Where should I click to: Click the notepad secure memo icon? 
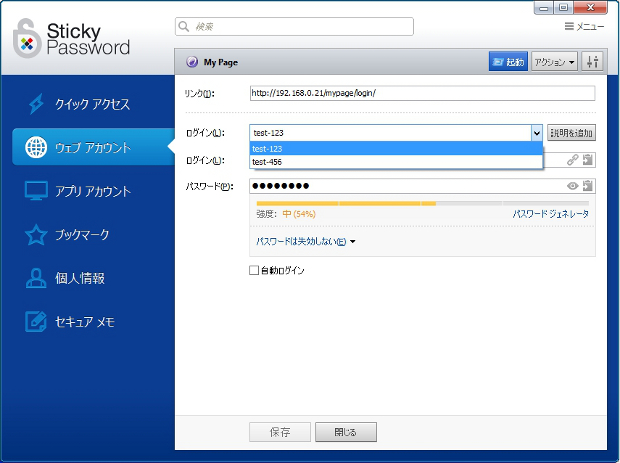(36, 321)
